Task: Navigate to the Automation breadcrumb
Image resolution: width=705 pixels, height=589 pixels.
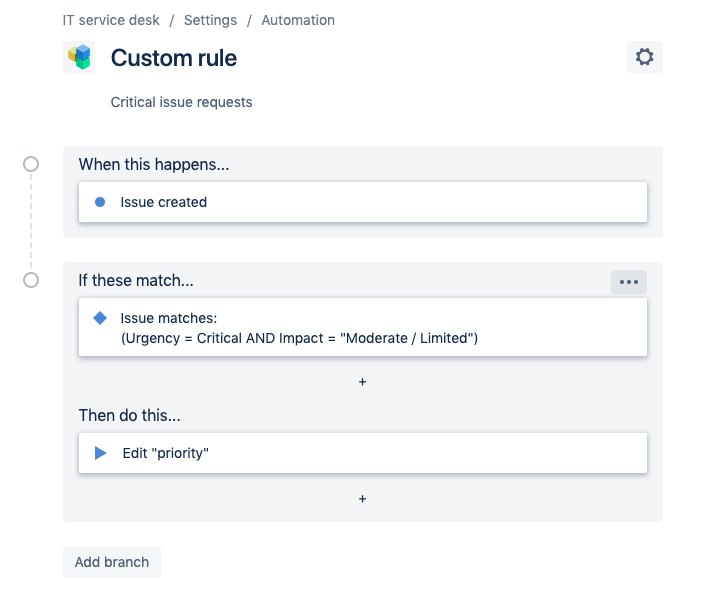Action: point(298,20)
